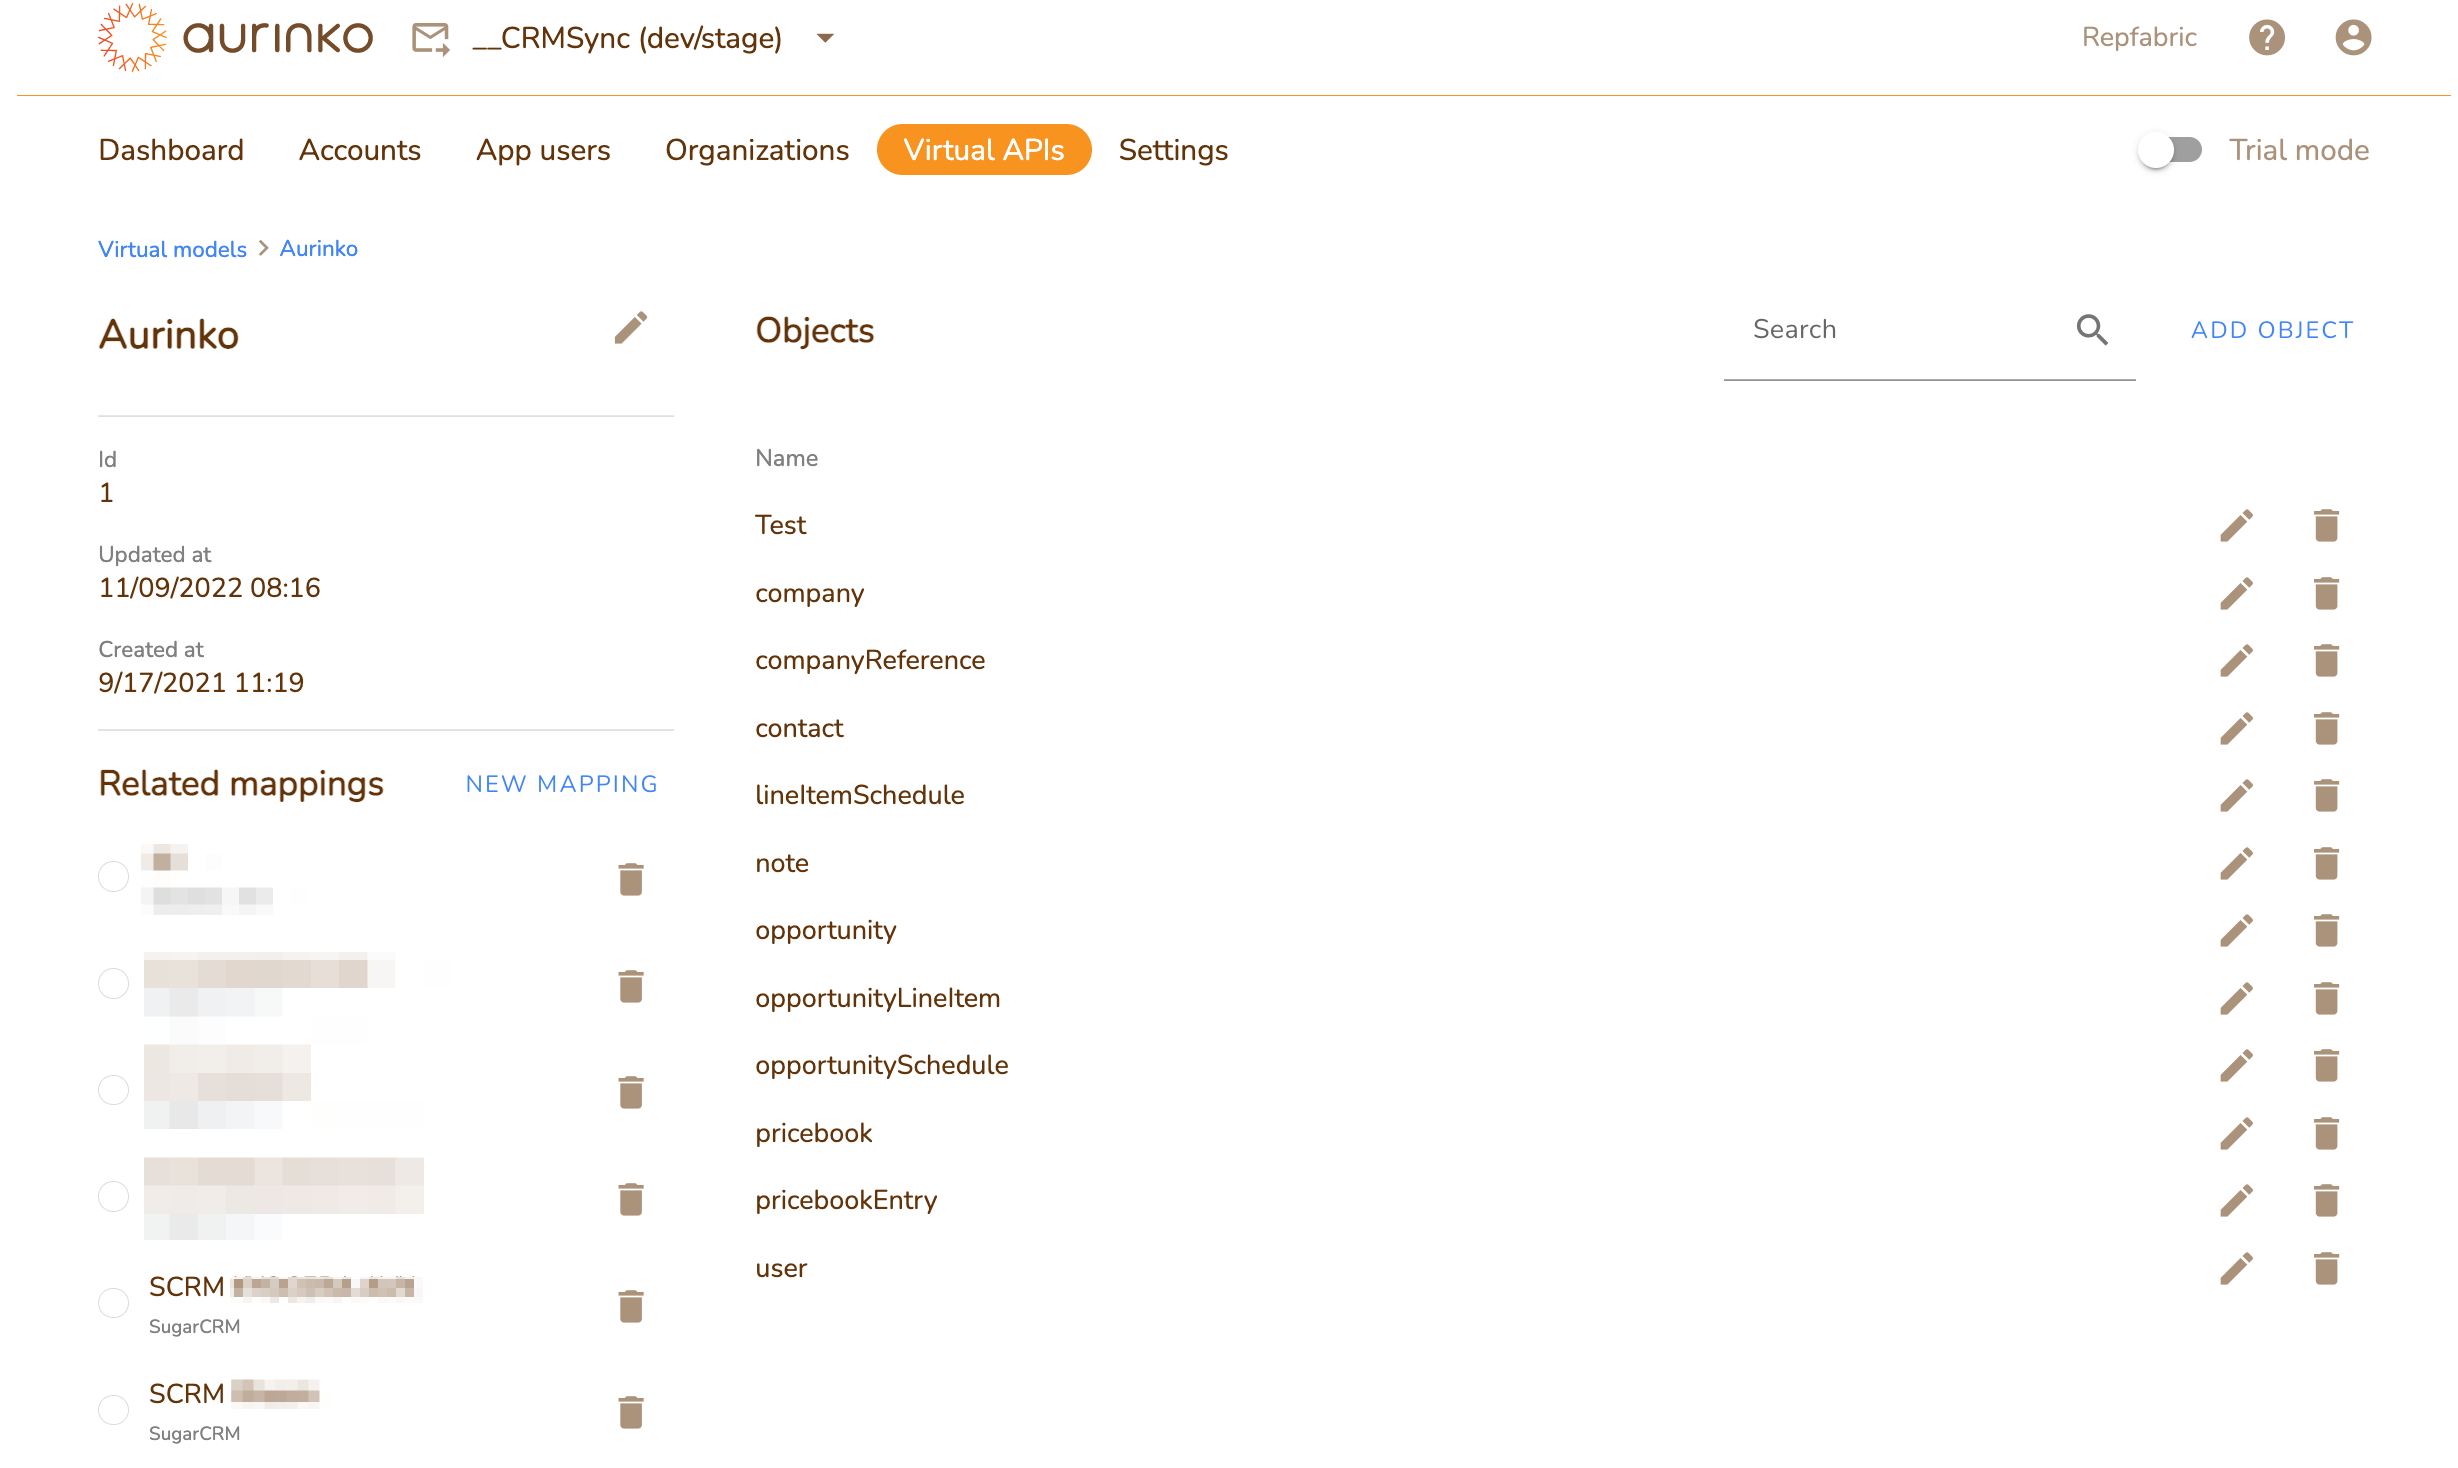Open the Organizations tab

point(757,150)
